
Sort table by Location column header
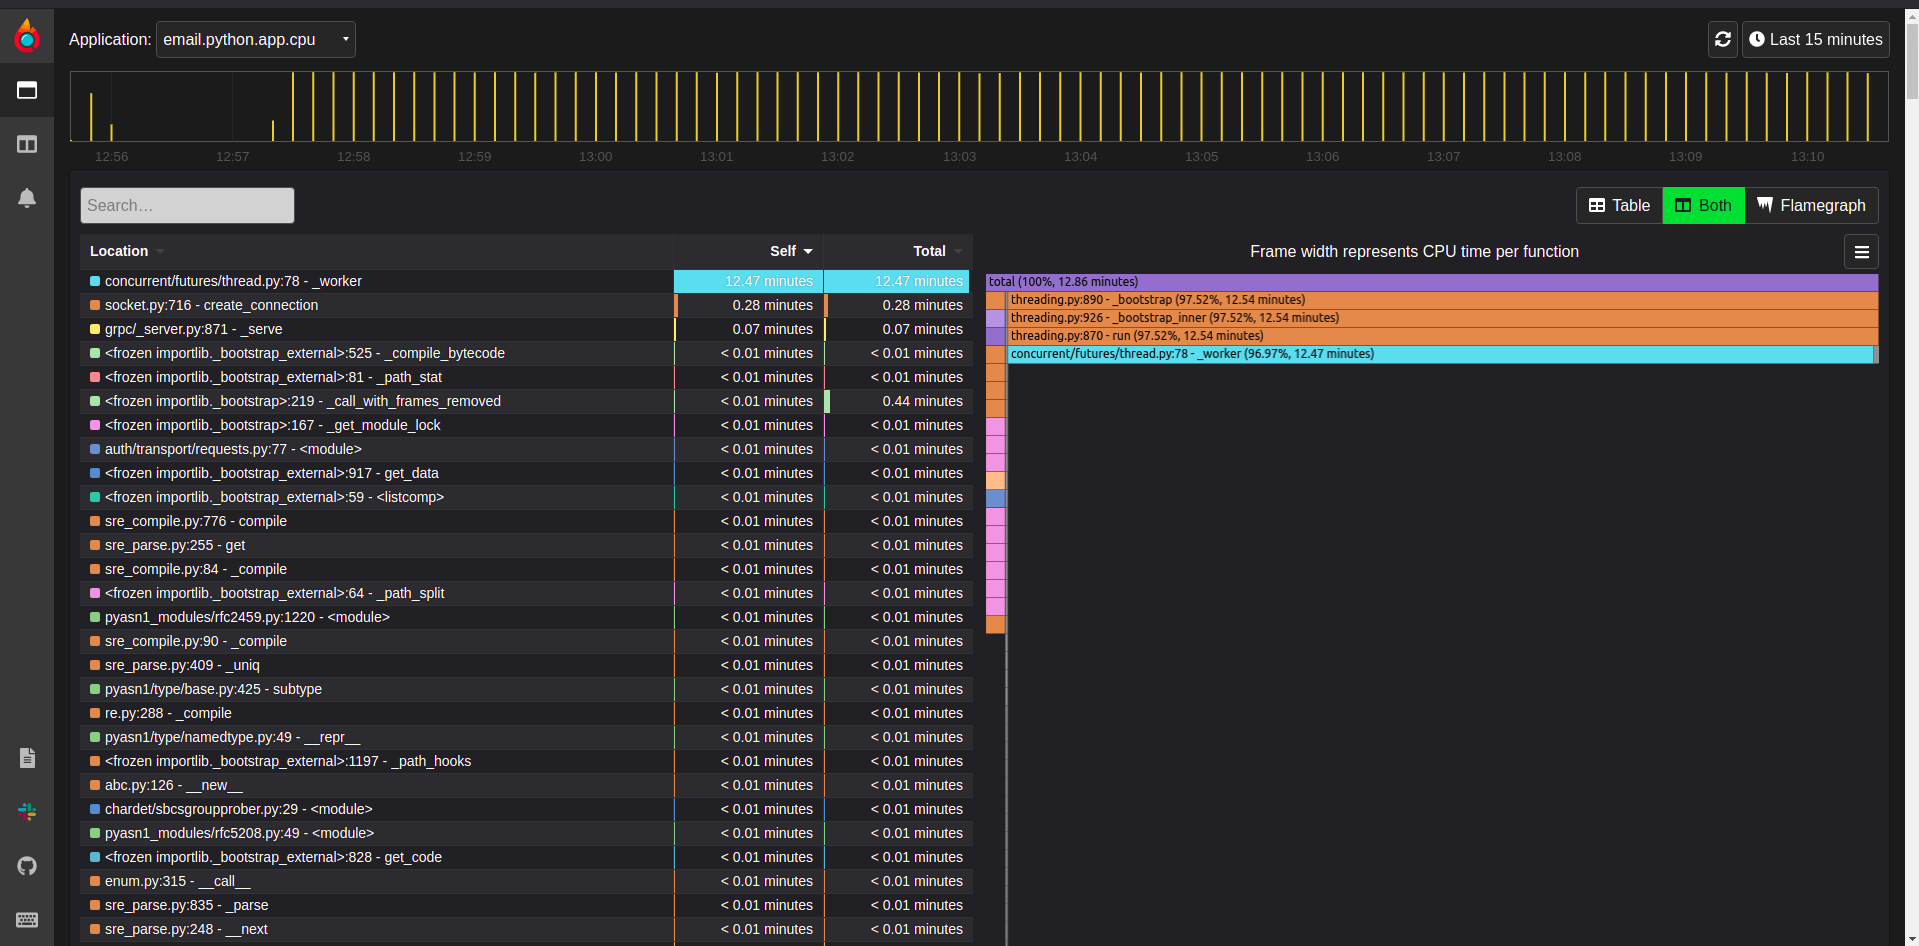(x=120, y=252)
